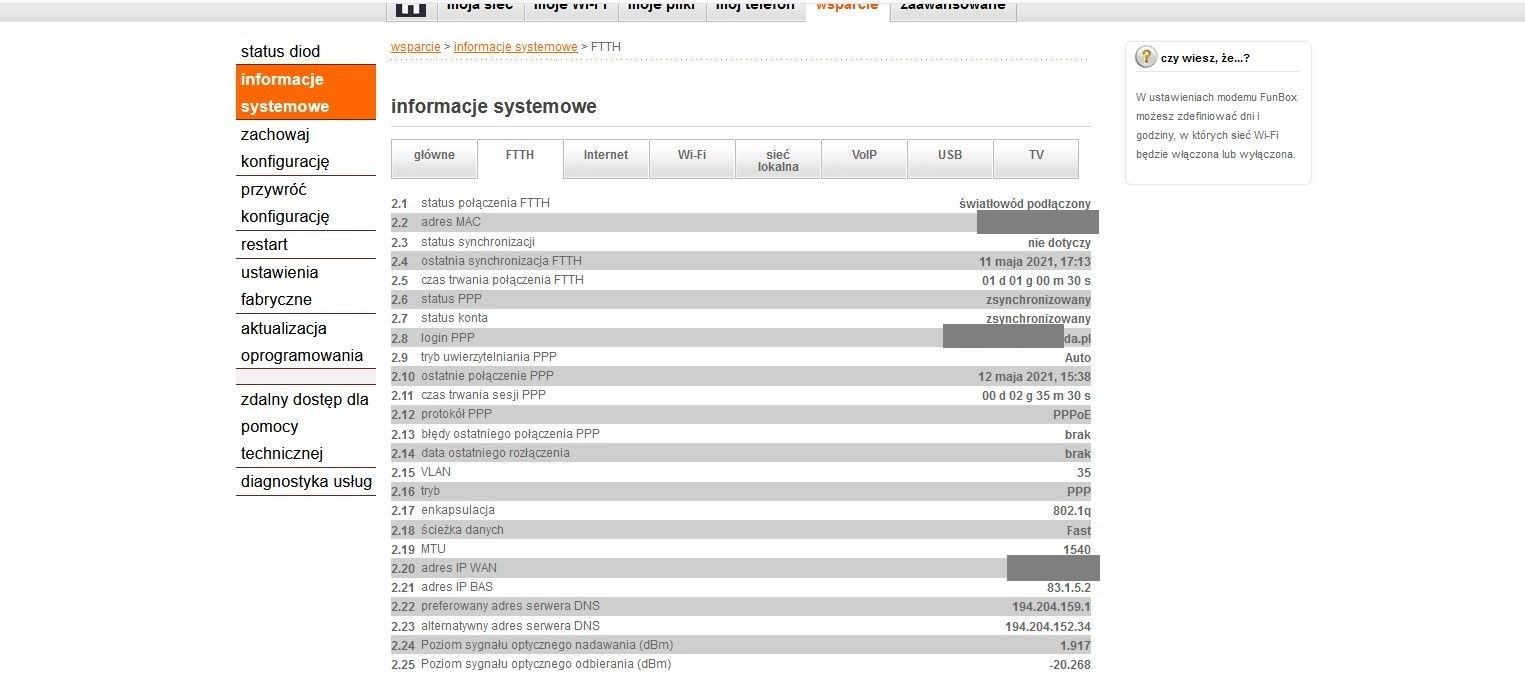The image size is (1525, 681).
Task: Switch to the VoIP tab
Action: point(863,157)
